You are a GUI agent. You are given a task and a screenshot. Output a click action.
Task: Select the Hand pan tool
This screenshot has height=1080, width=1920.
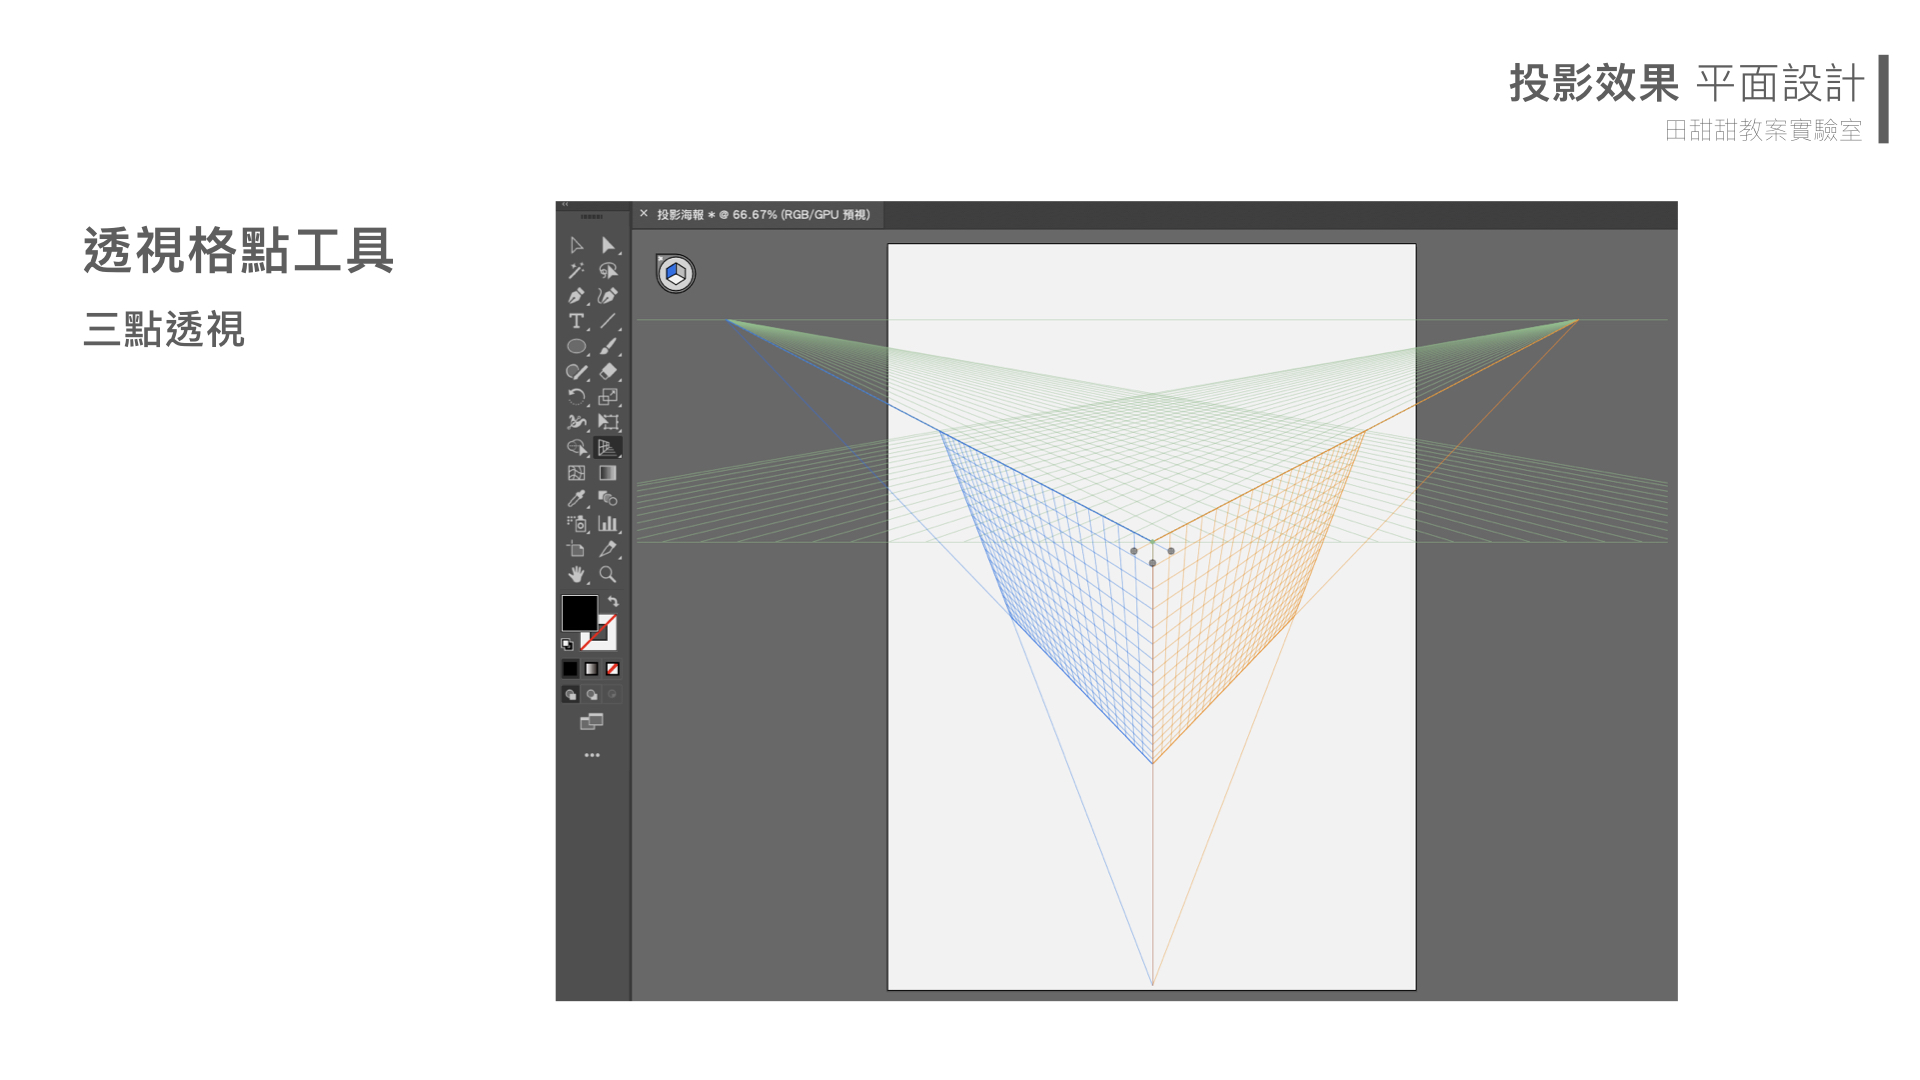click(576, 575)
